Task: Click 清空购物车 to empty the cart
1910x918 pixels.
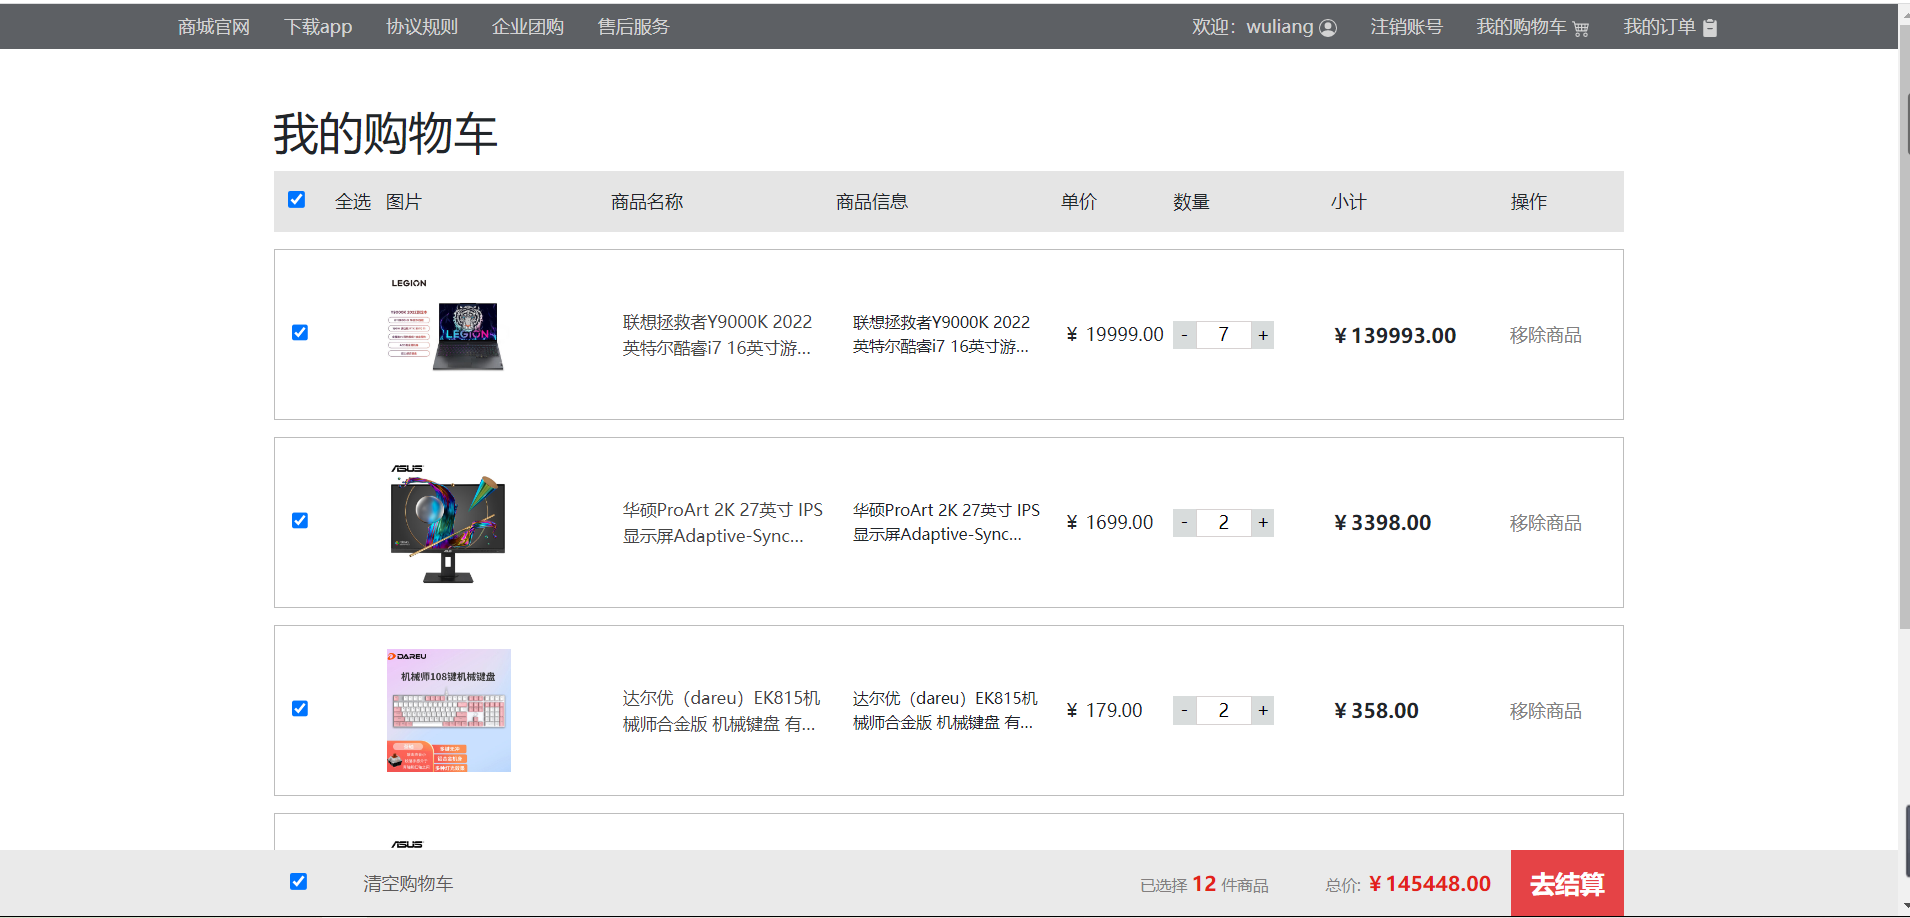Action: [x=408, y=884]
